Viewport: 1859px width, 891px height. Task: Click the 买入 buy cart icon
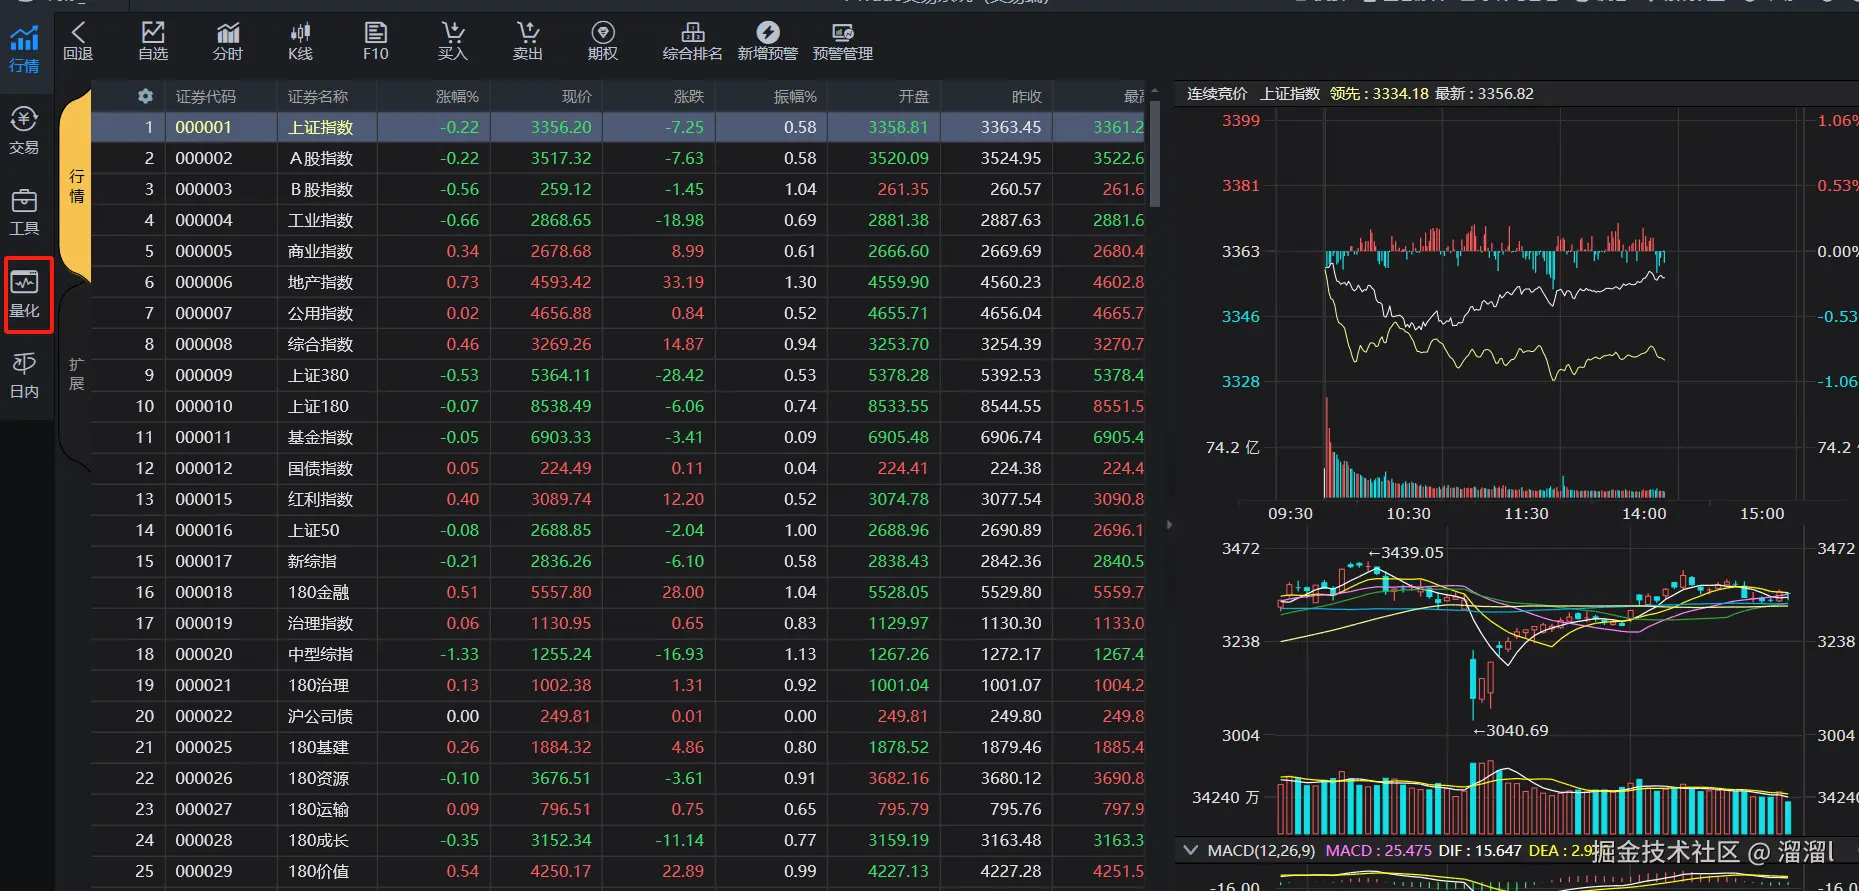tap(453, 41)
